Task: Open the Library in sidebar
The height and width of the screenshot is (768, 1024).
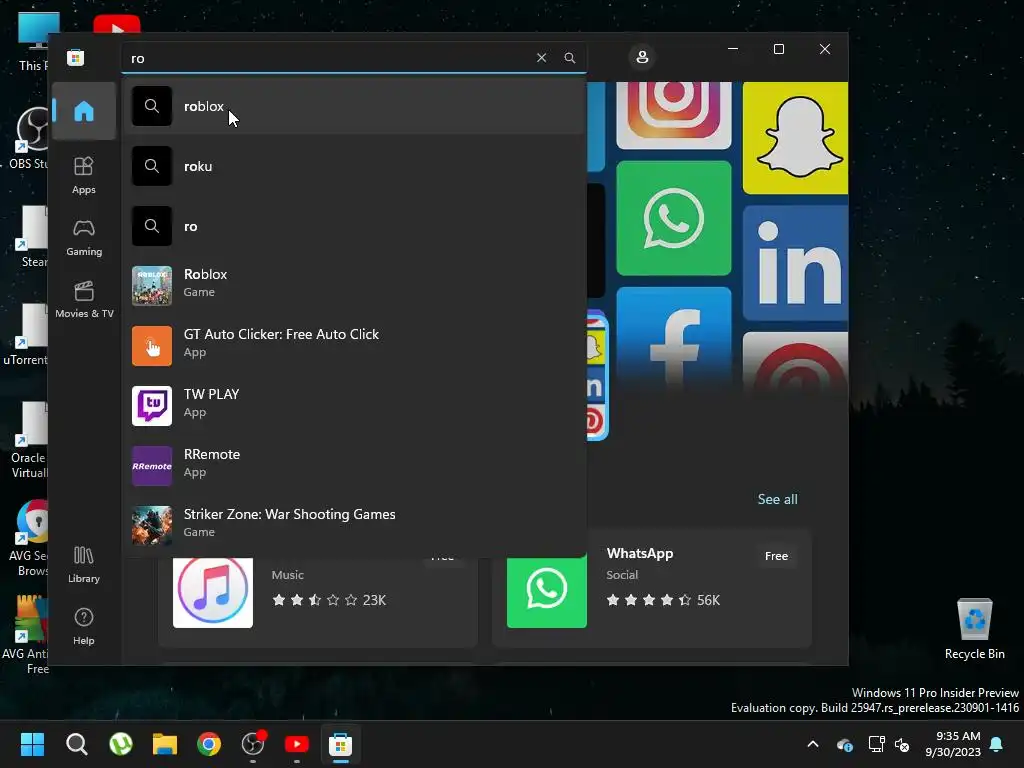Action: tap(84, 564)
